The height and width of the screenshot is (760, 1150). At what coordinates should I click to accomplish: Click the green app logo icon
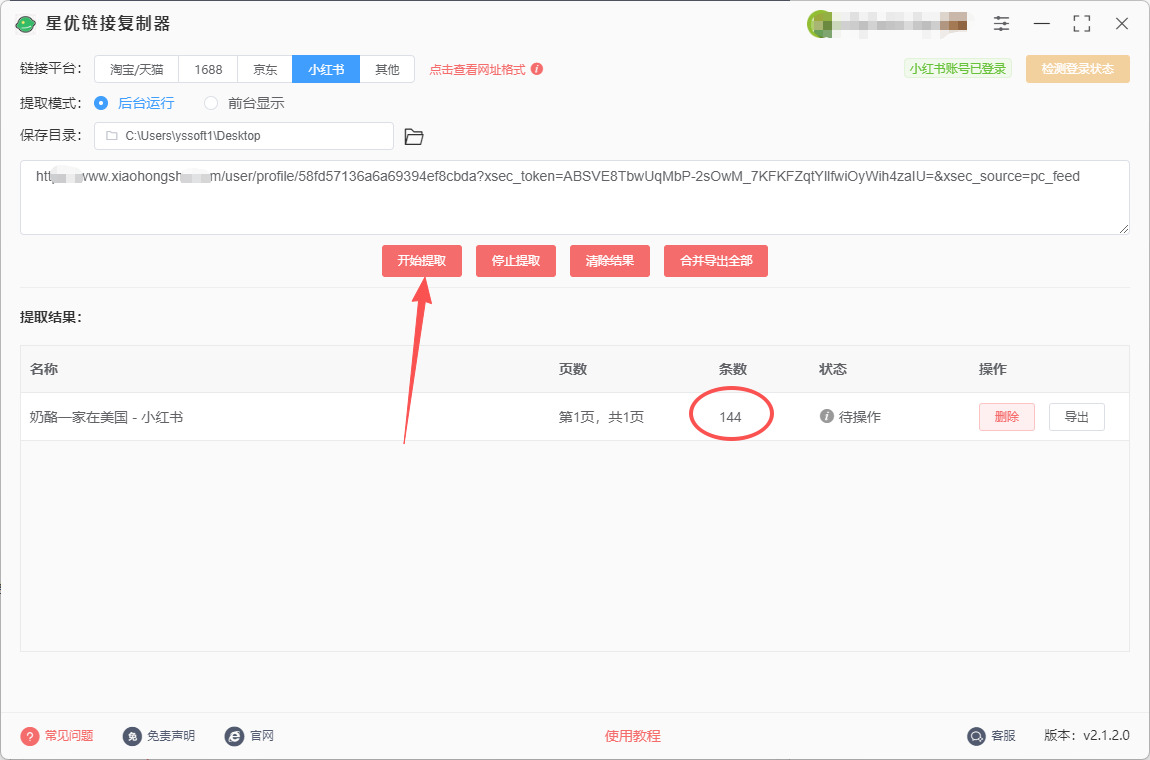point(26,24)
